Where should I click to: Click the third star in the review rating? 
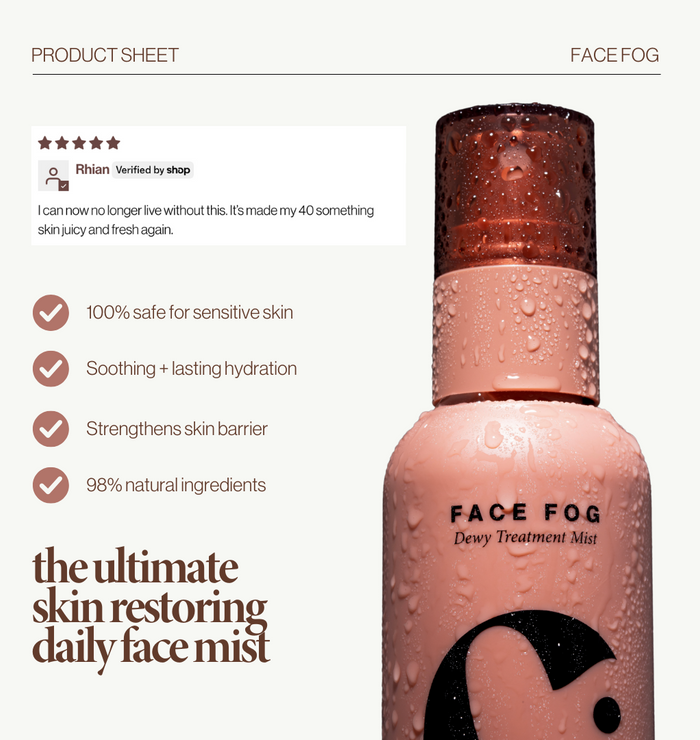(79, 143)
